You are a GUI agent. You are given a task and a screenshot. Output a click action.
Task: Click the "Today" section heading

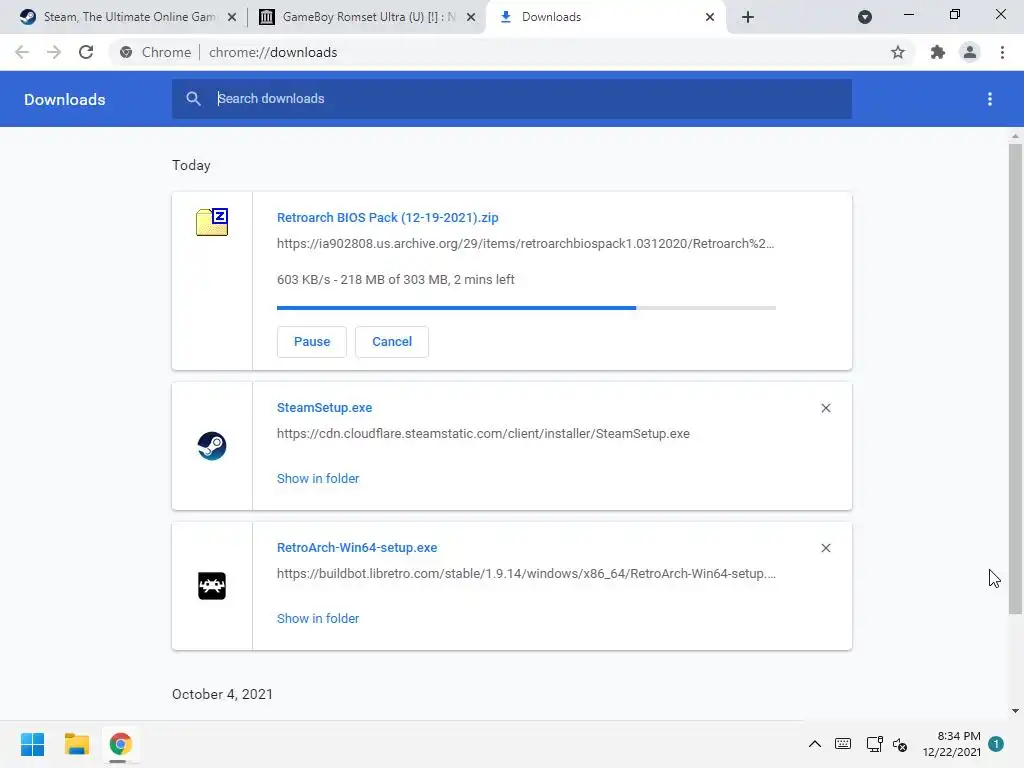(x=191, y=165)
